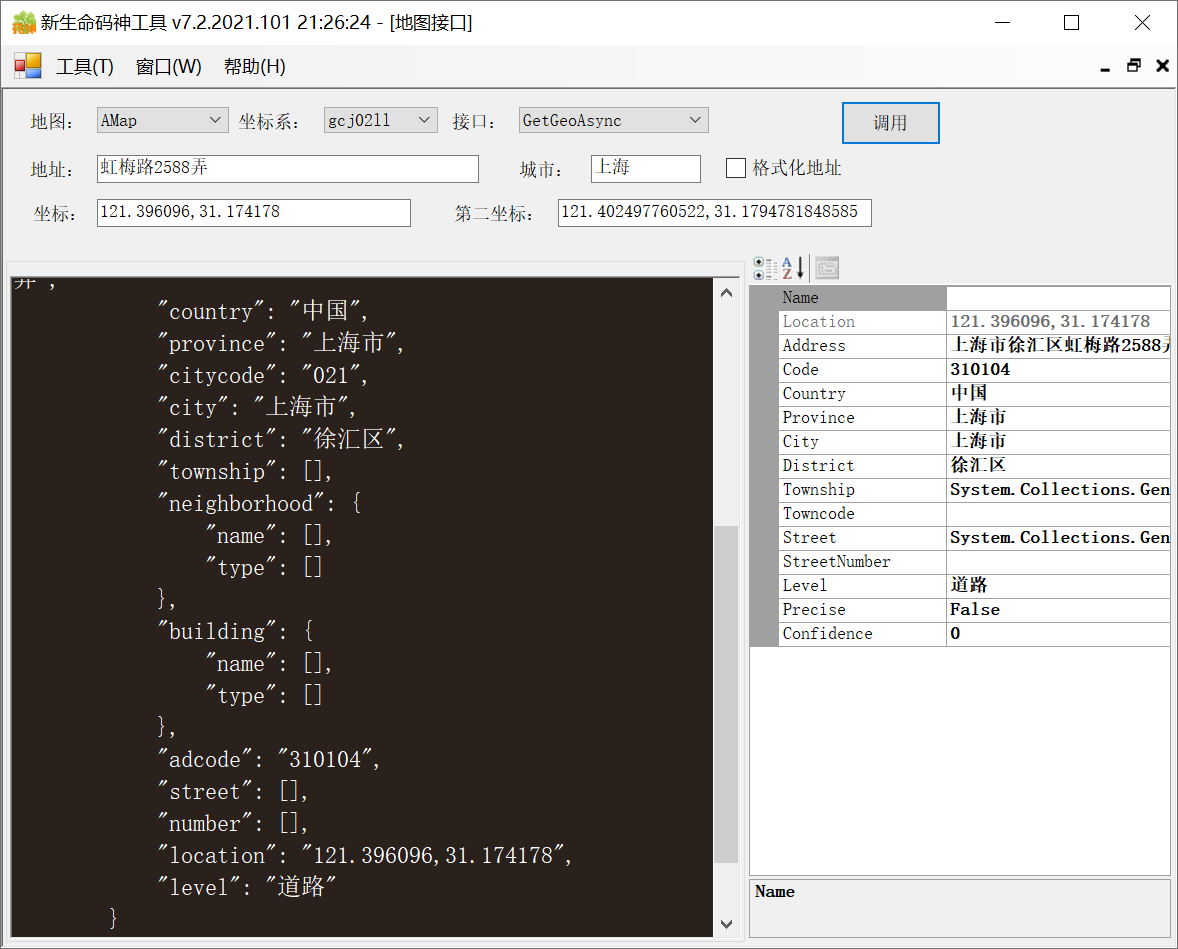Switch property grid to Categorized view
The image size is (1178, 949).
(x=765, y=267)
